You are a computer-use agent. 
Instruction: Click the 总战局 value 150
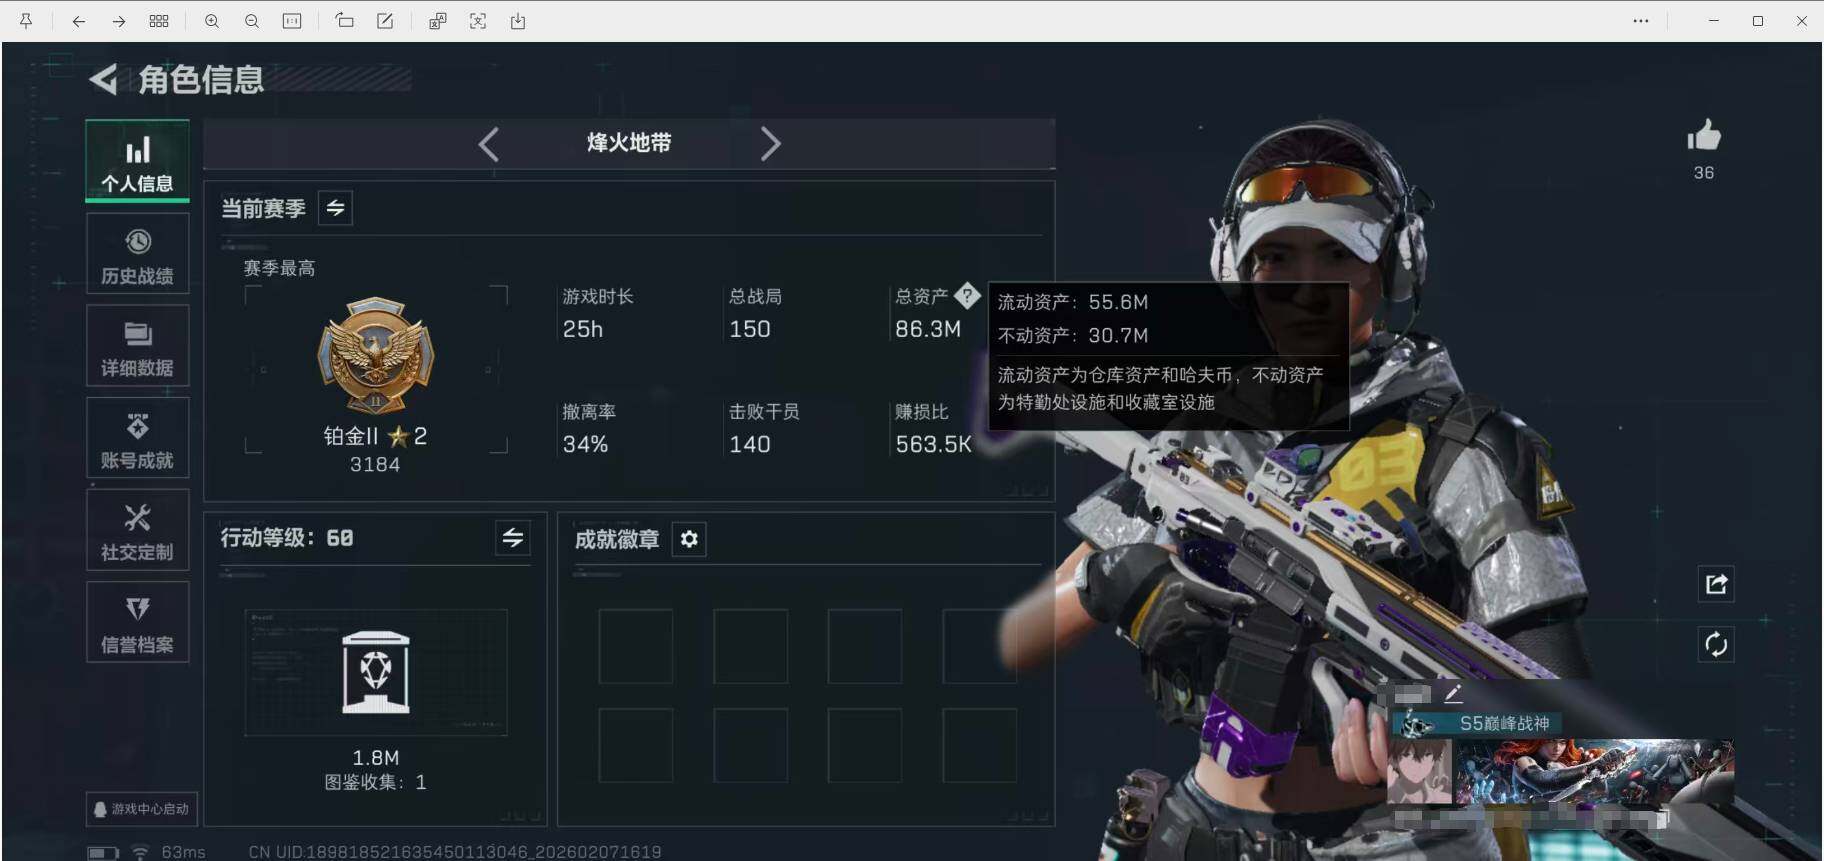(x=750, y=329)
